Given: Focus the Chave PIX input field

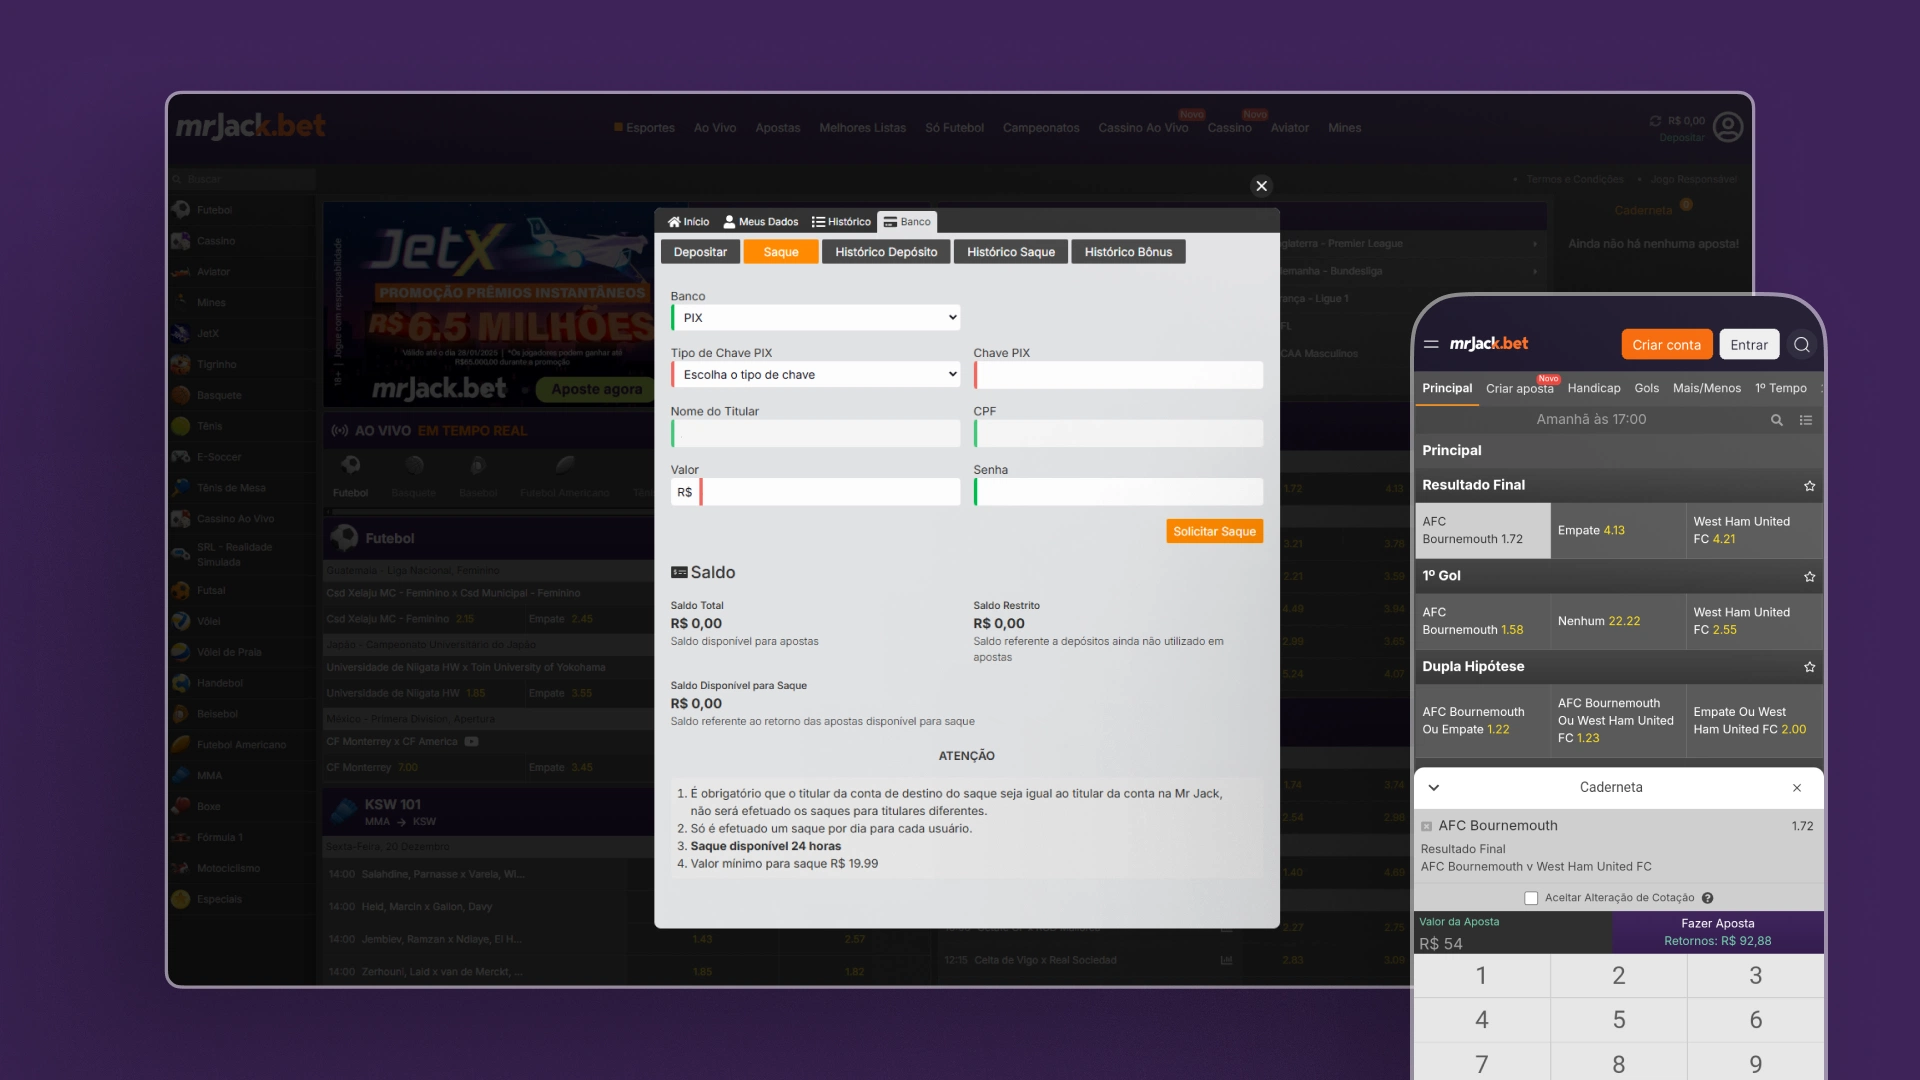Looking at the screenshot, I should click(1118, 375).
